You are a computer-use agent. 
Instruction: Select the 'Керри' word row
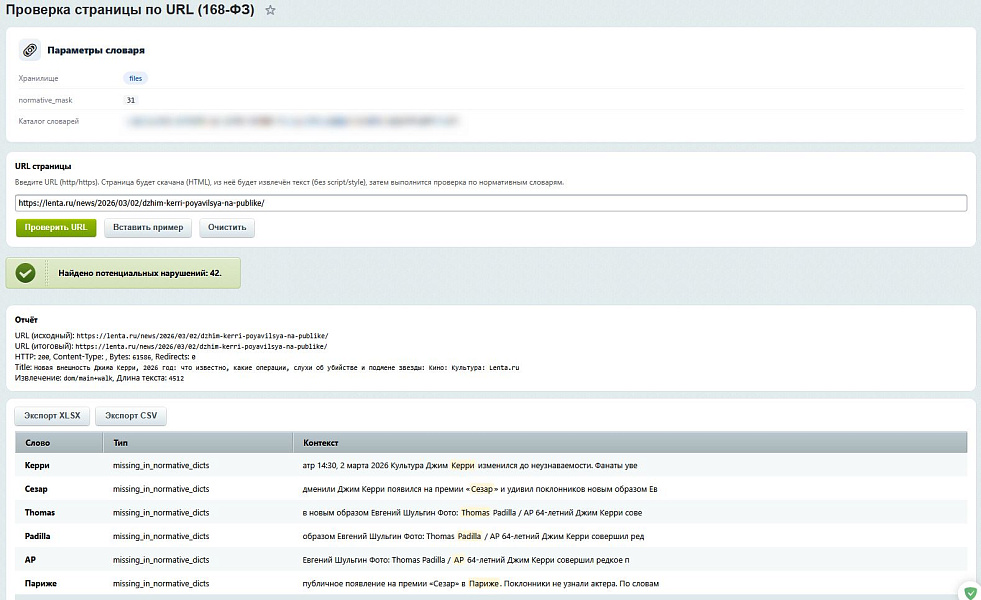point(37,465)
